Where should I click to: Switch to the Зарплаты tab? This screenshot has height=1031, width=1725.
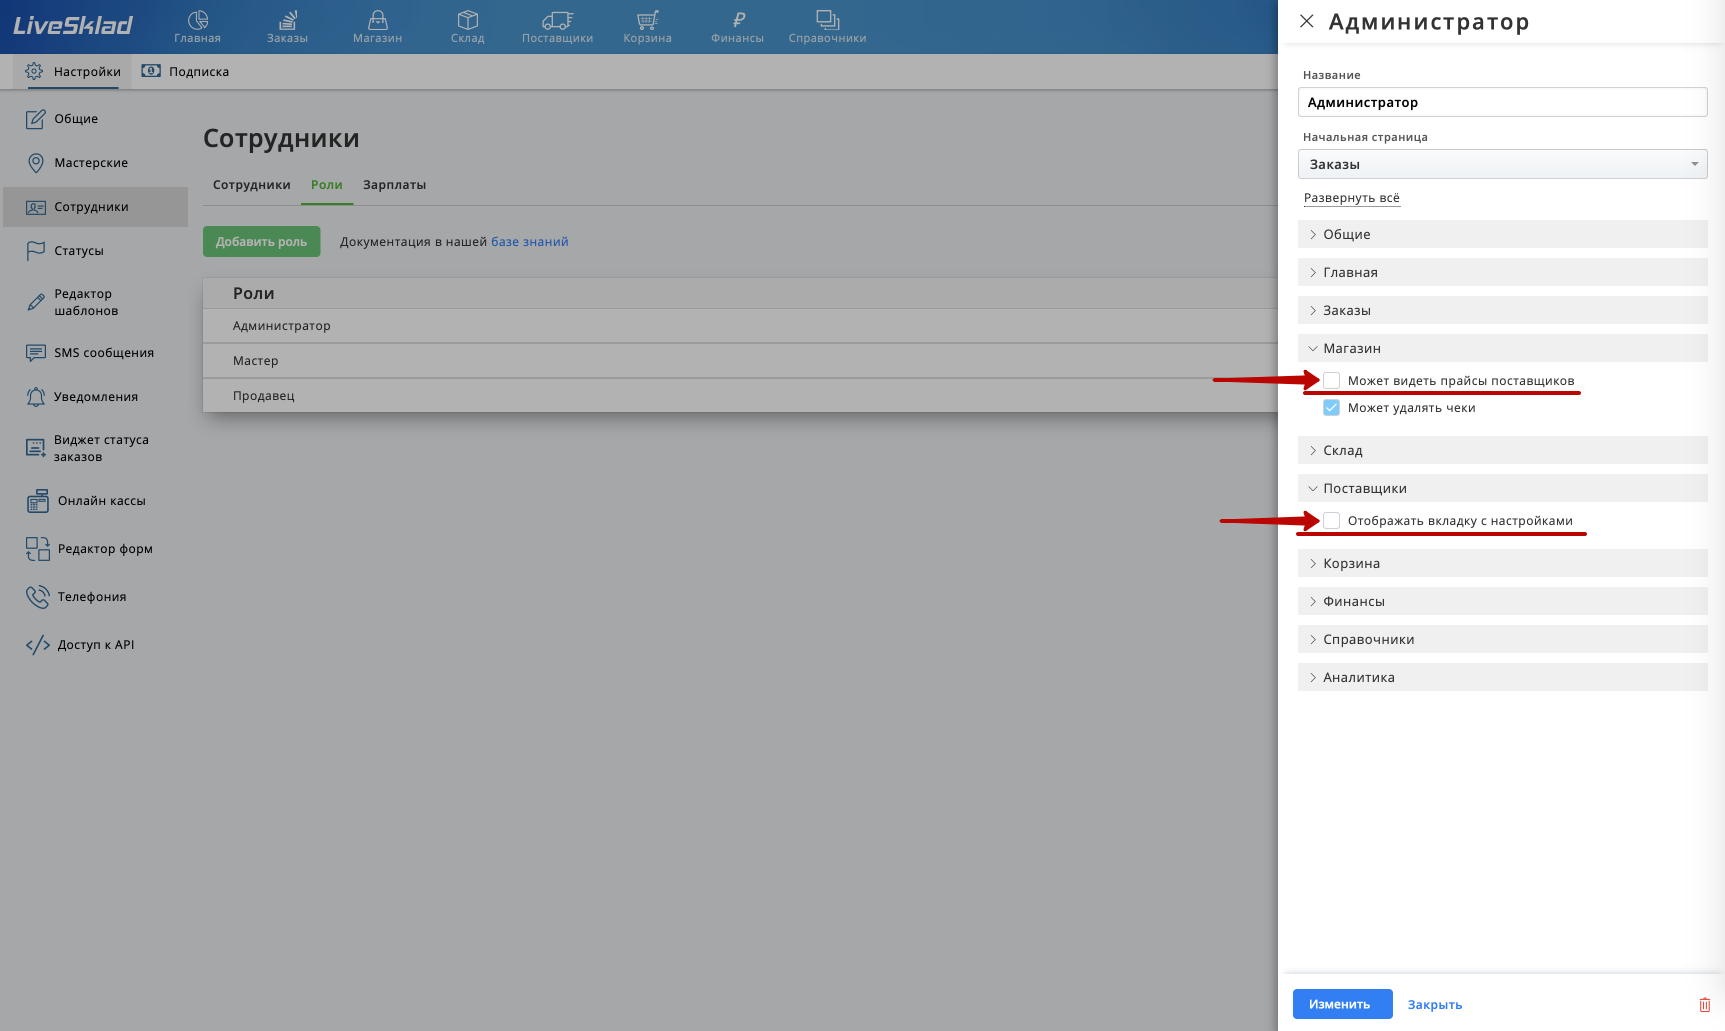(395, 185)
